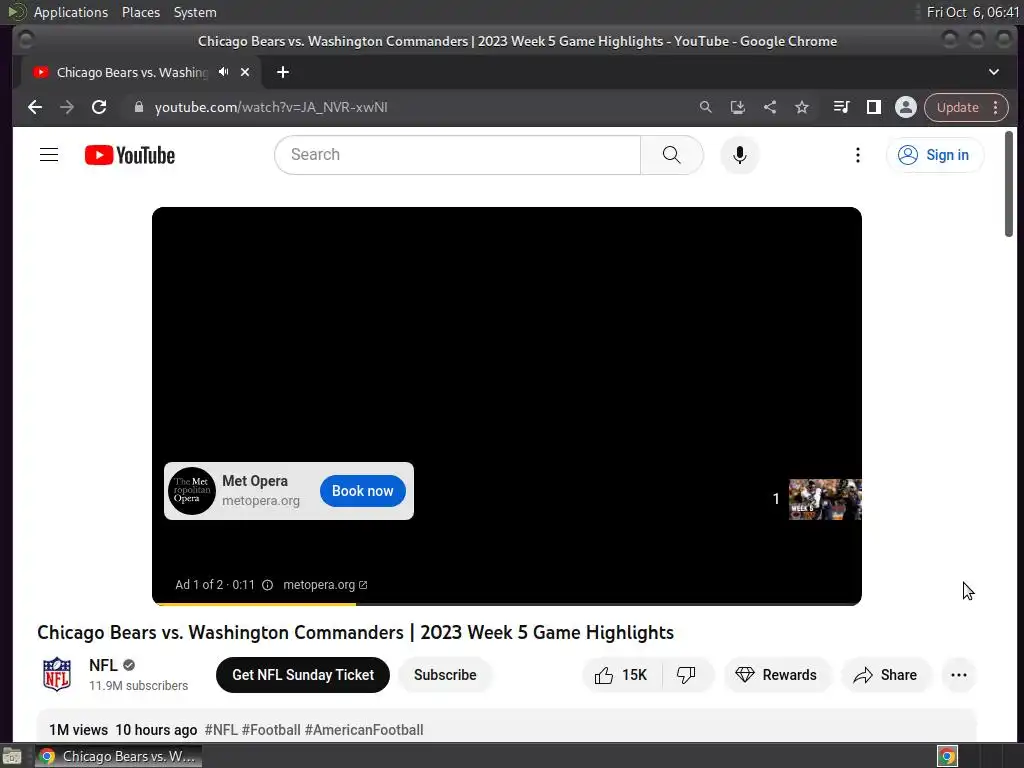Open more actions ellipsis button
Viewport: 1024px width, 768px height.
(959, 675)
